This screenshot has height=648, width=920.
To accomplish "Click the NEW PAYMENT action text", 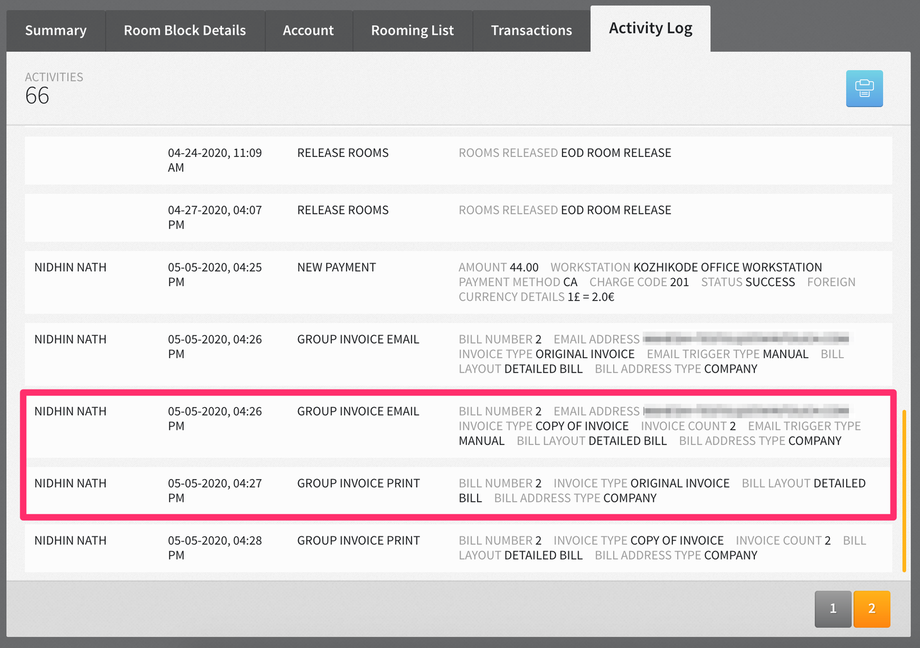I will (336, 267).
